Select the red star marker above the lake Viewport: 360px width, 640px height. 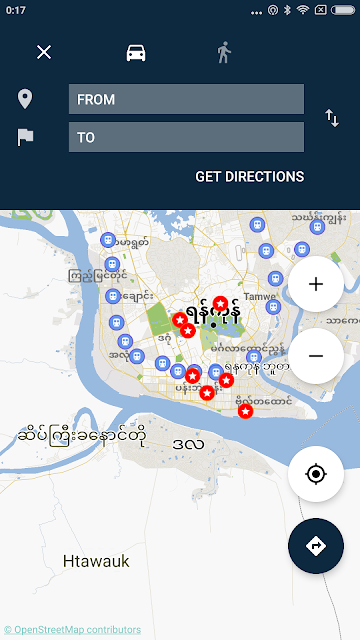coord(220,304)
